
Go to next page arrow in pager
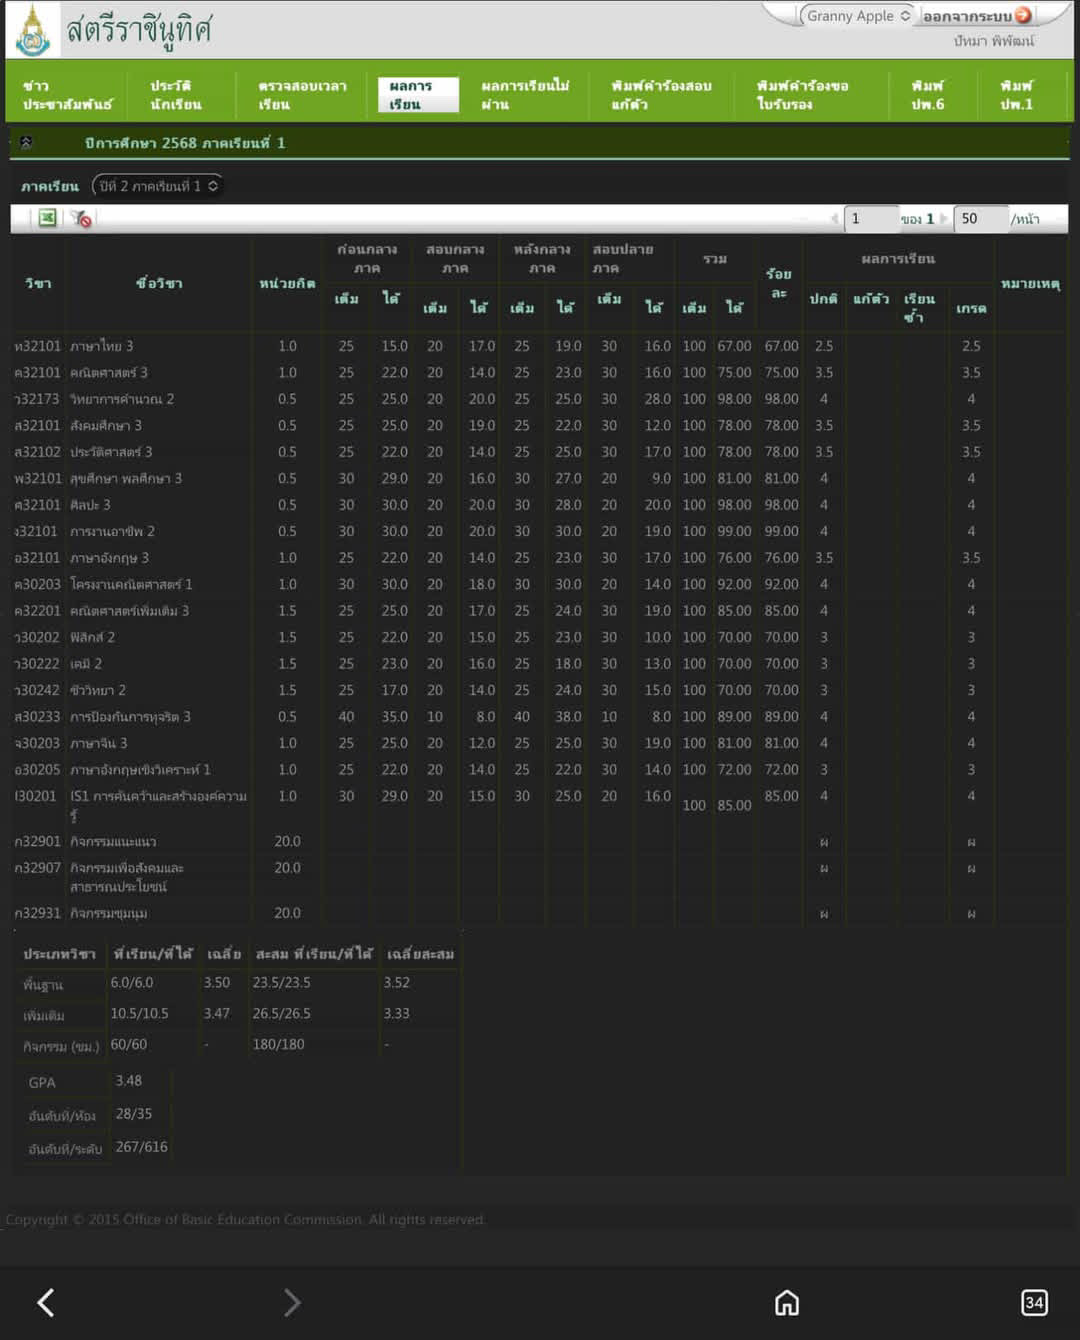point(943,219)
